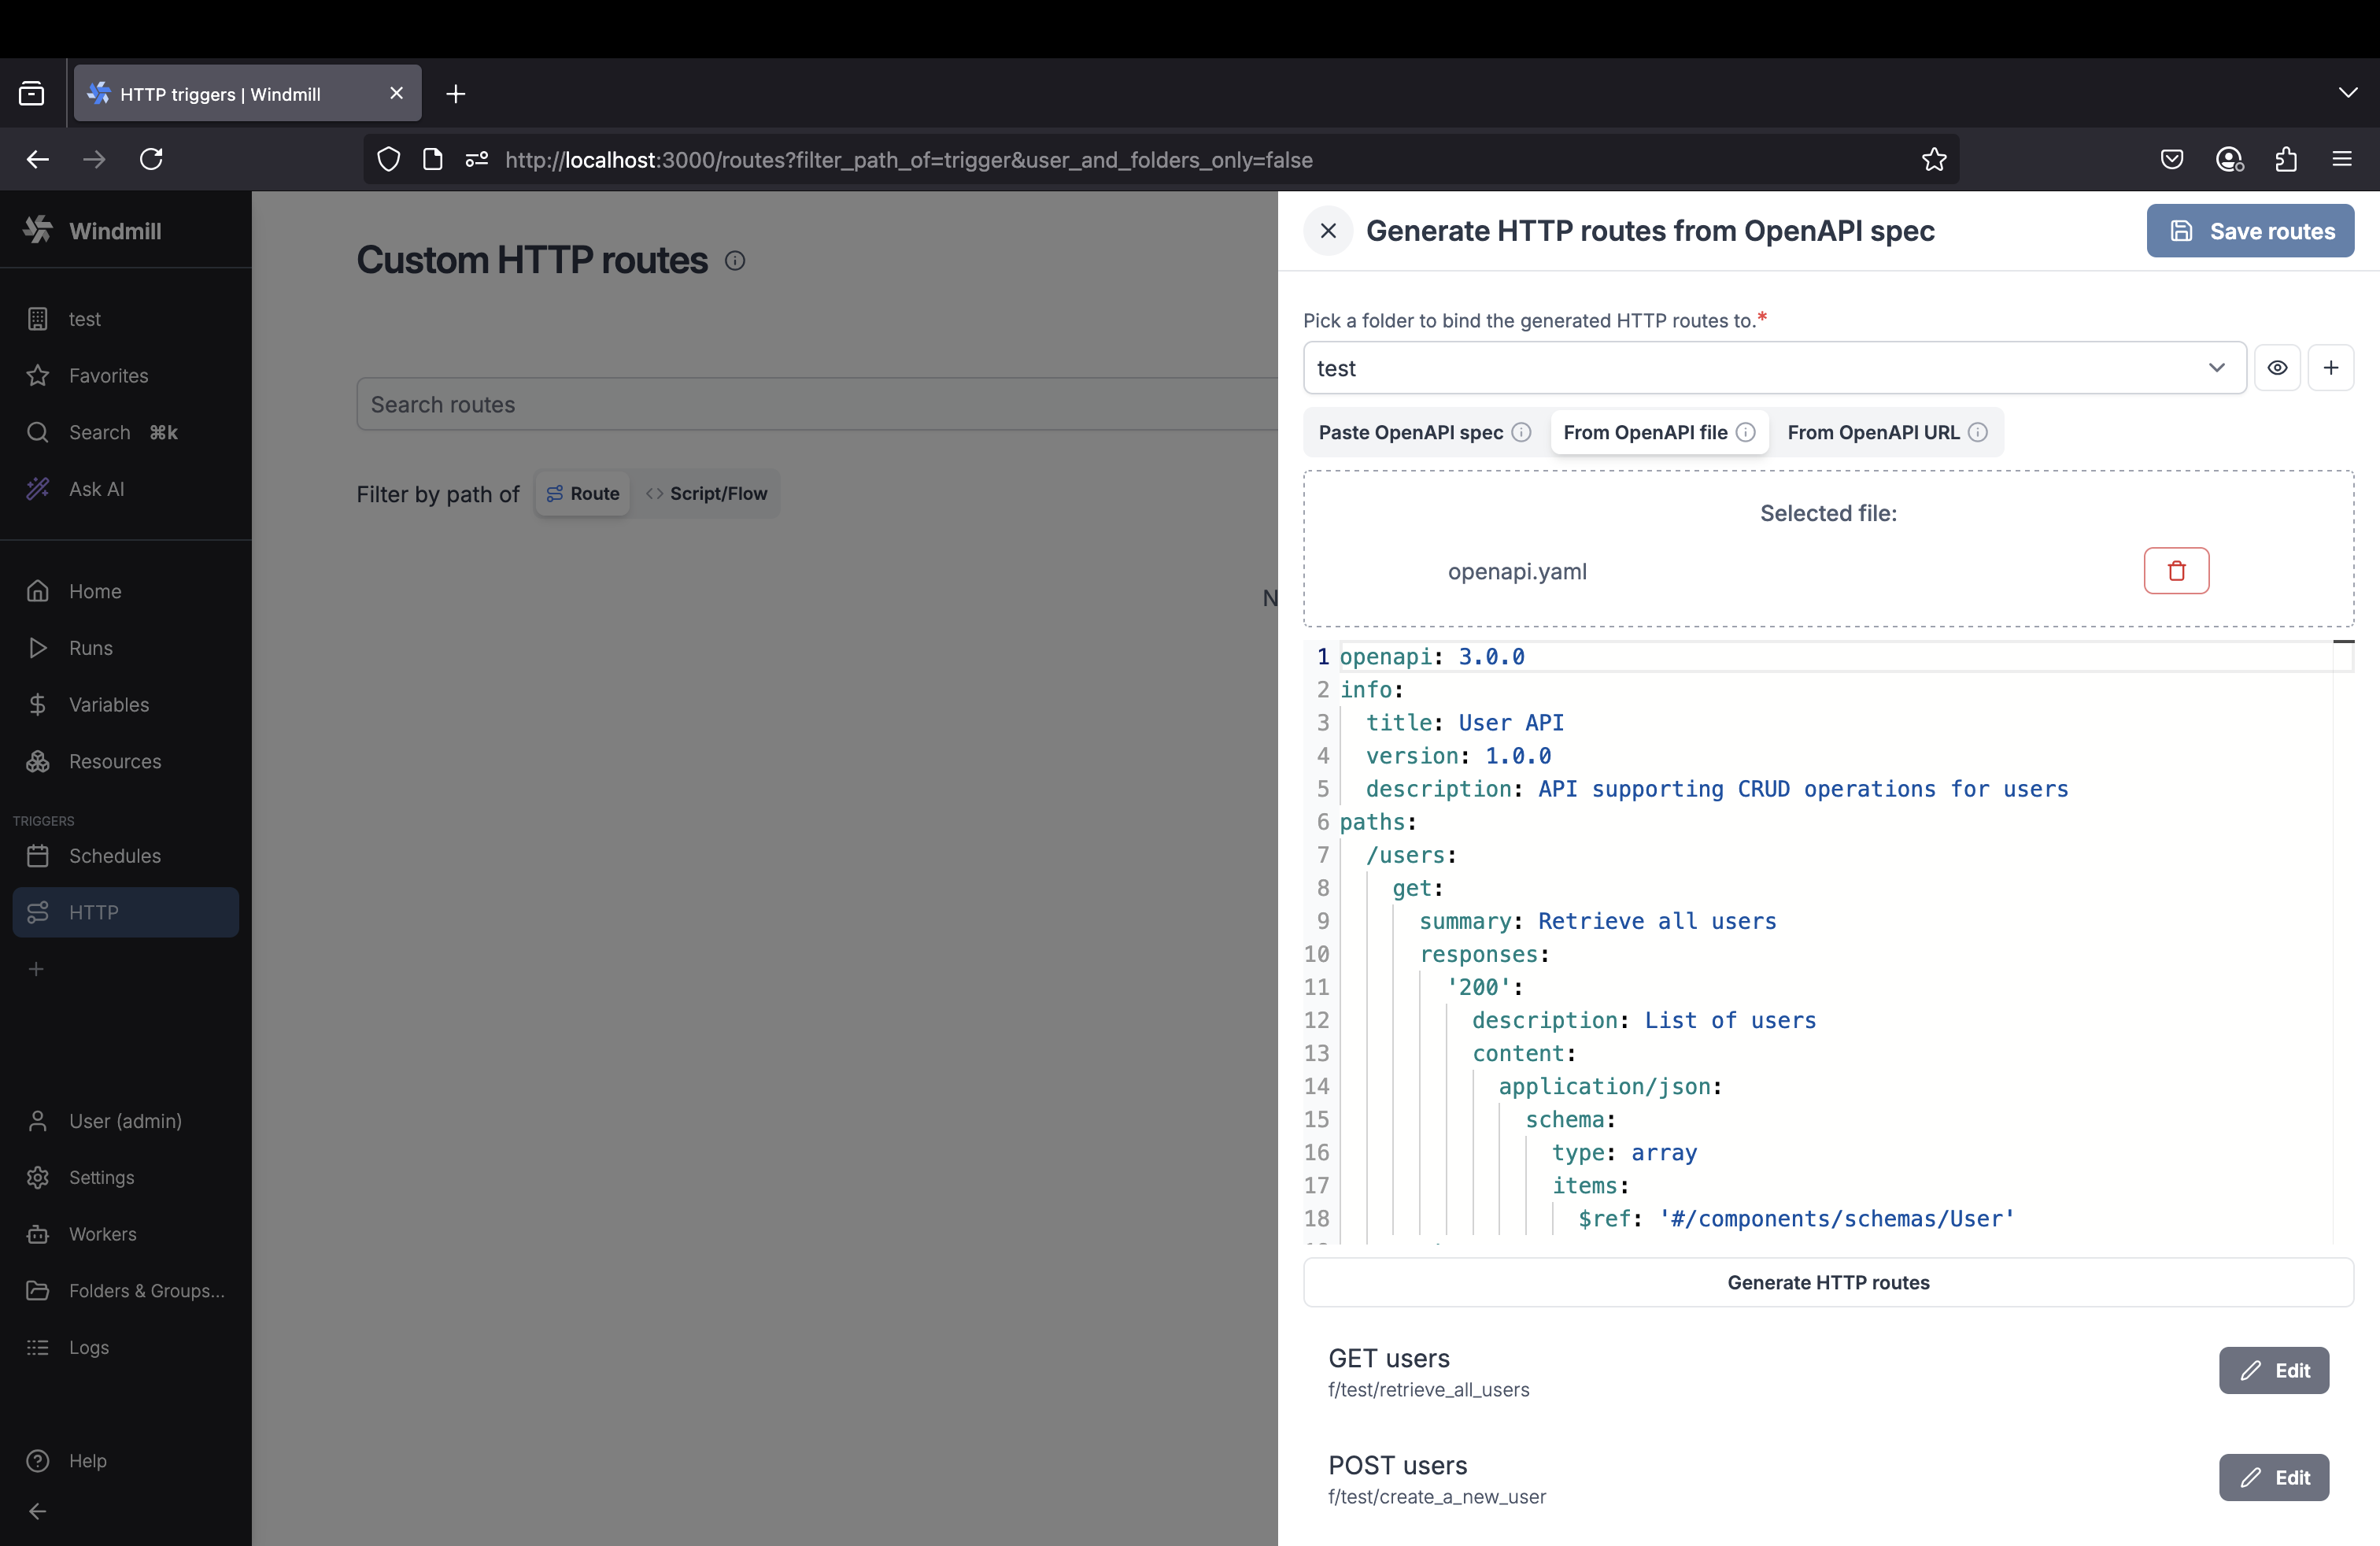This screenshot has height=1546, width=2380.
Task: Delete the selected openapi.yaml file
Action: (x=2175, y=571)
